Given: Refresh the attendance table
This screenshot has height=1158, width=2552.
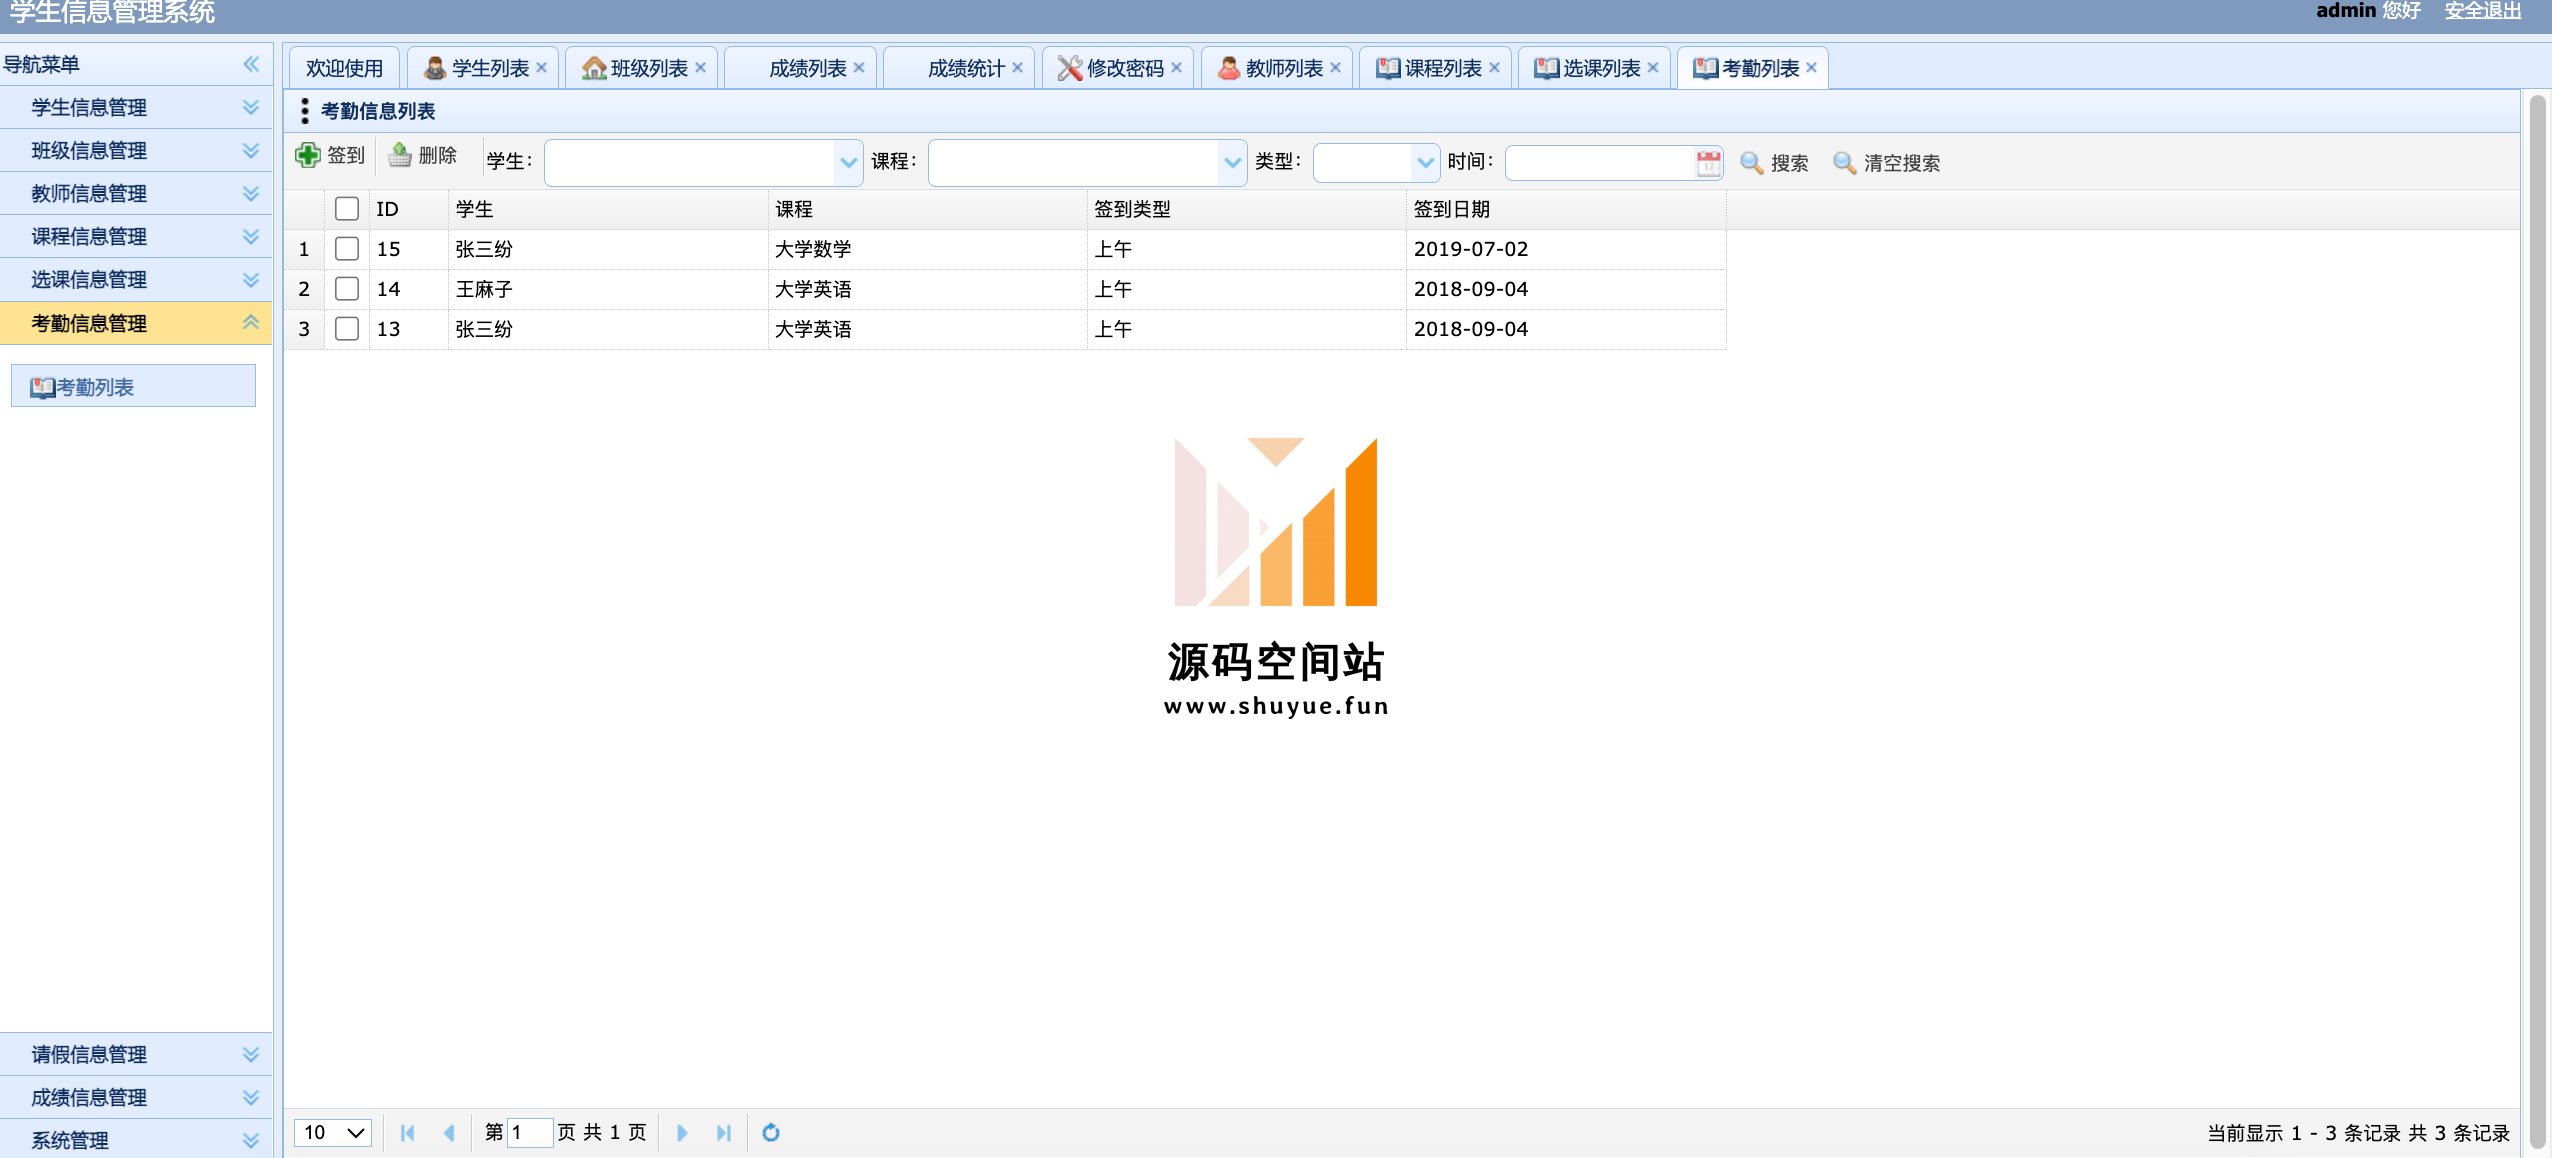Looking at the screenshot, I should coord(771,1133).
